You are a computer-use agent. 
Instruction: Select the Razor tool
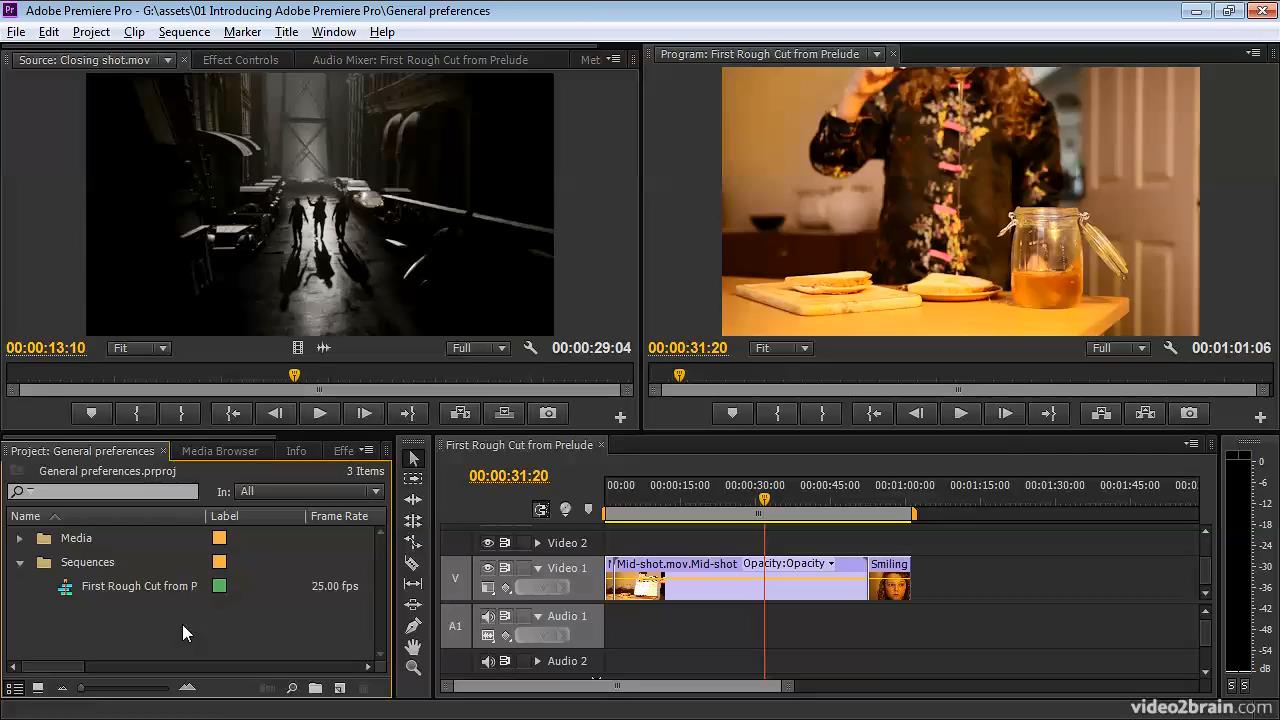coord(413,563)
